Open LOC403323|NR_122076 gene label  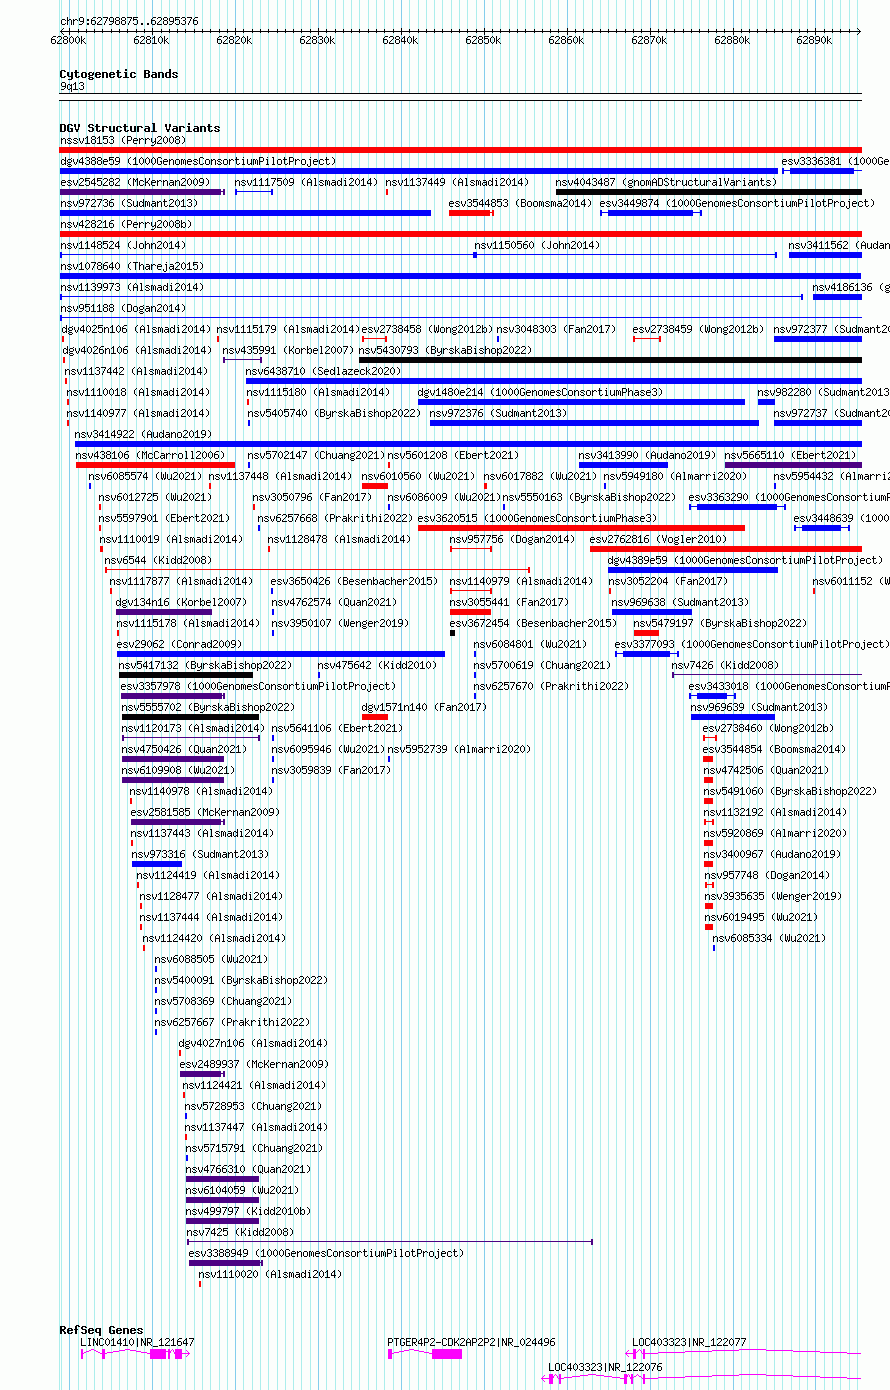coord(605,1366)
